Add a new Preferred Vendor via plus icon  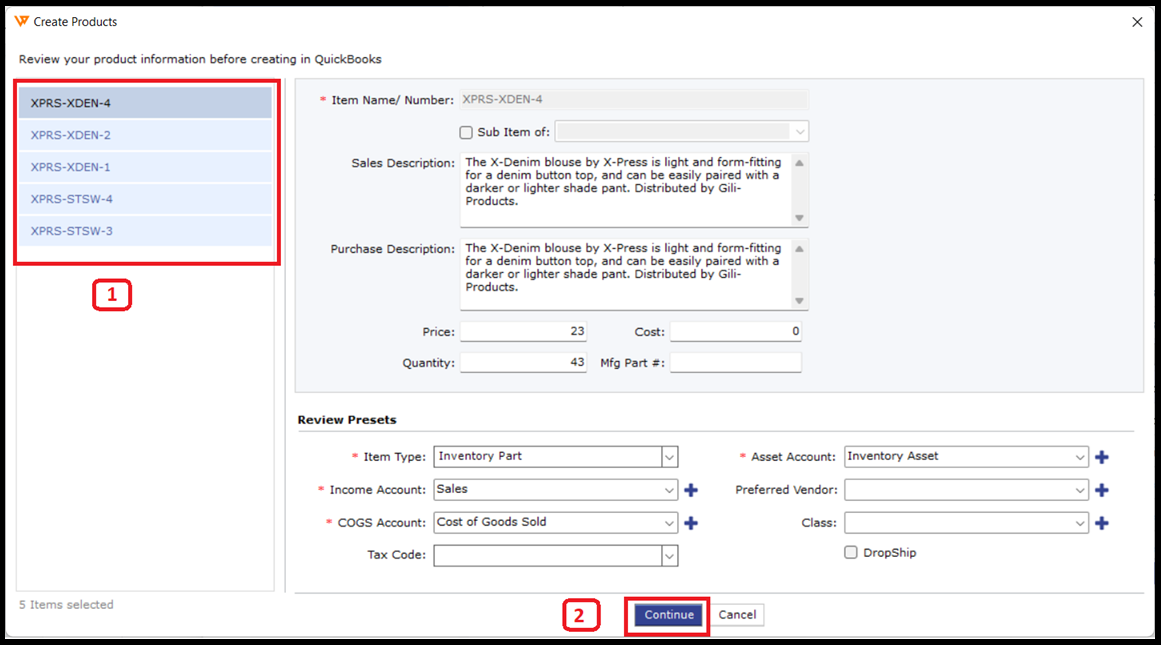(x=1101, y=490)
